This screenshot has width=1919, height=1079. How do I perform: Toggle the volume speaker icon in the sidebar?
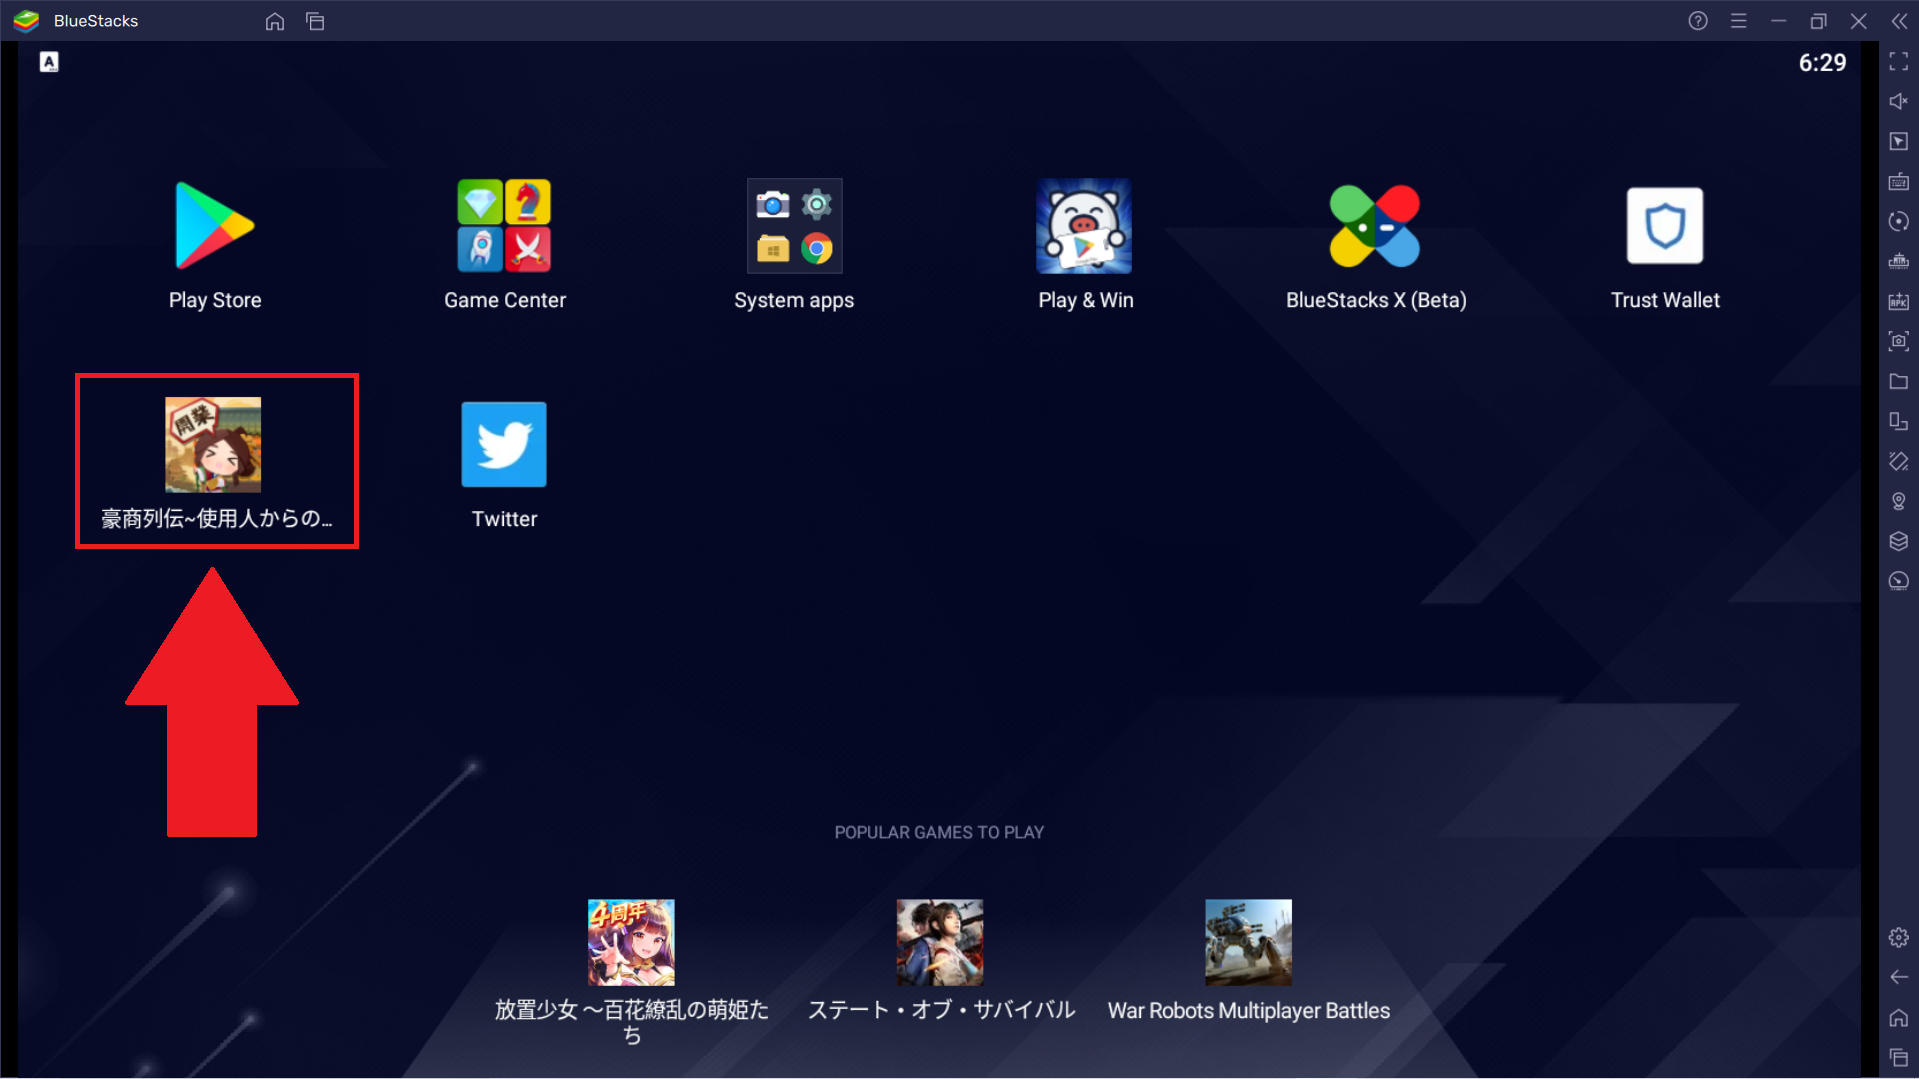[x=1899, y=102]
